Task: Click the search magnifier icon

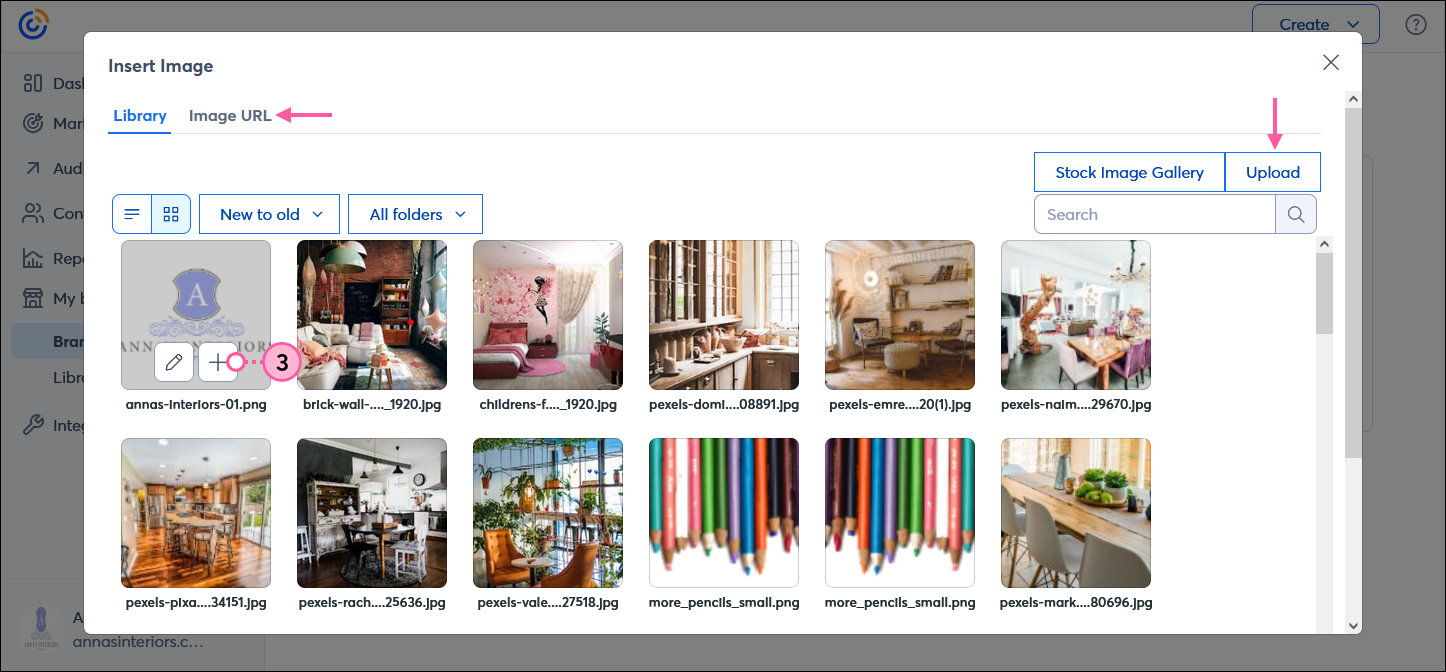Action: [x=1296, y=214]
